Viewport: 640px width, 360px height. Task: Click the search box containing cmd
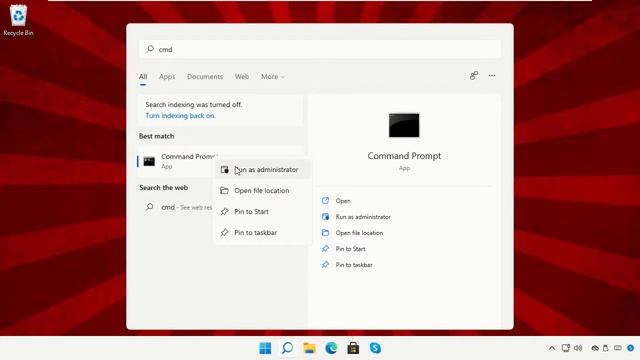(320, 49)
